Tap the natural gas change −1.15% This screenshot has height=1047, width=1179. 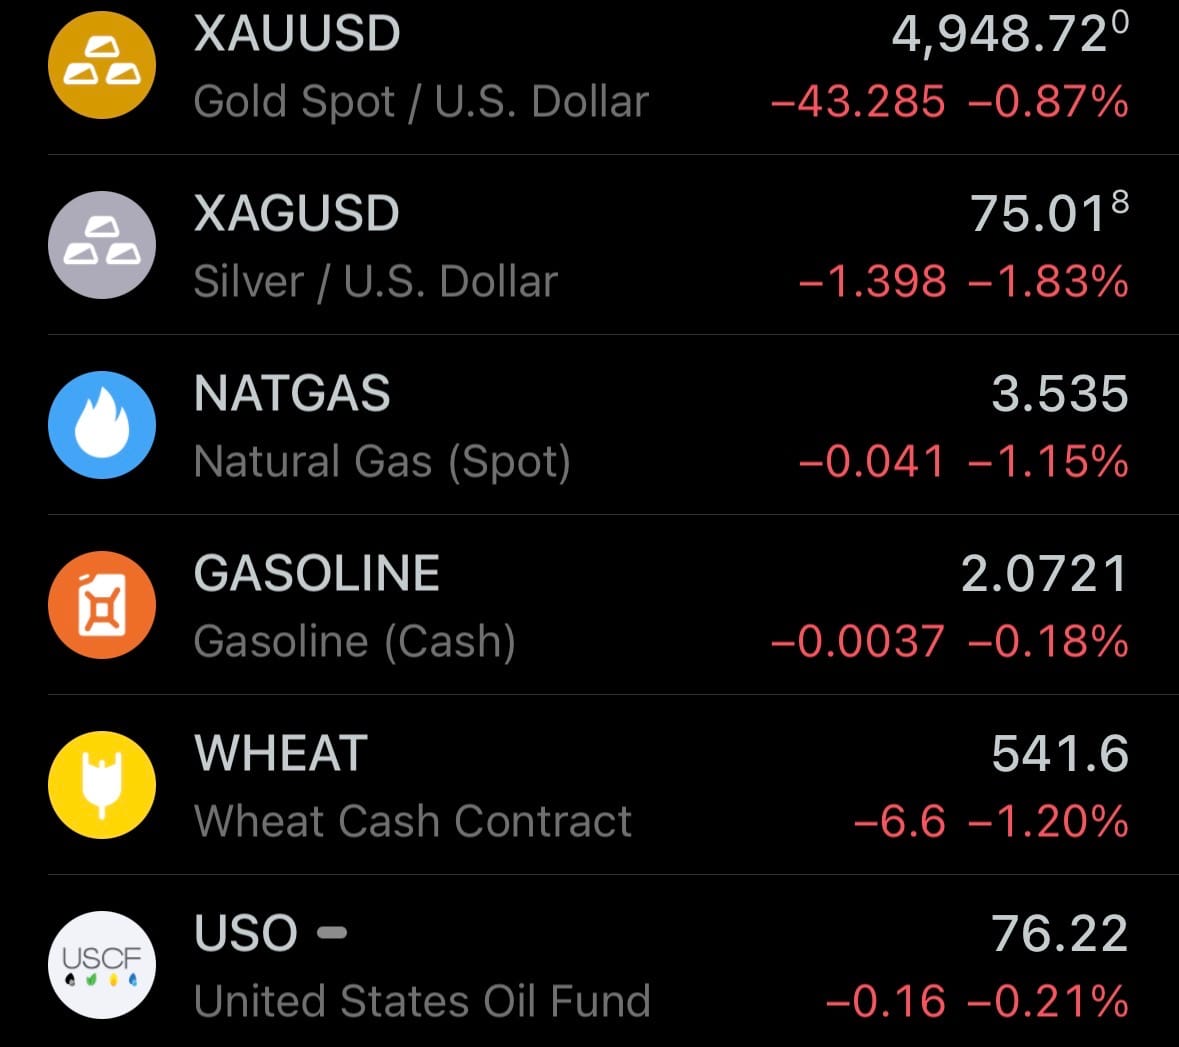point(1048,462)
